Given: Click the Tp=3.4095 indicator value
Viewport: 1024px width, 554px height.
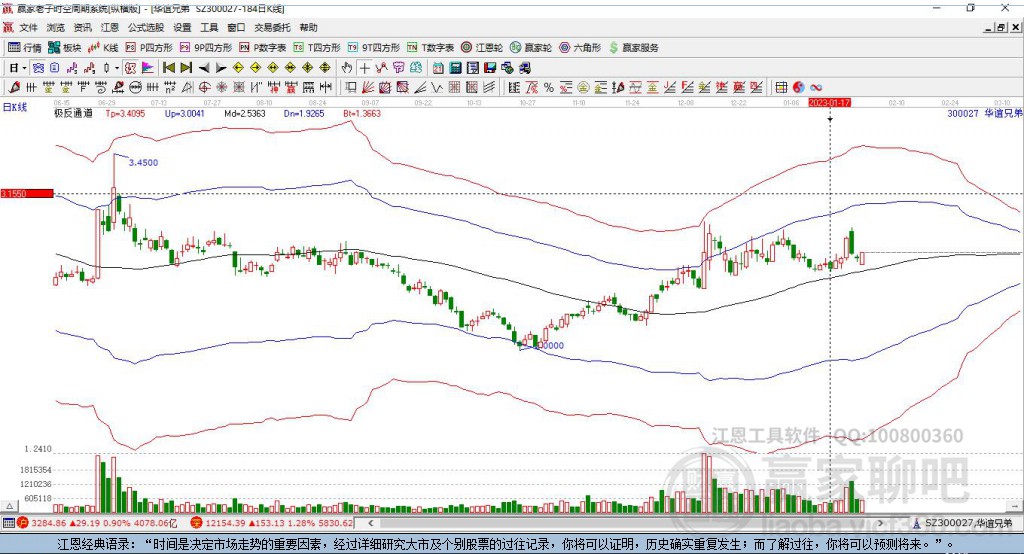Looking at the screenshot, I should [x=125, y=113].
